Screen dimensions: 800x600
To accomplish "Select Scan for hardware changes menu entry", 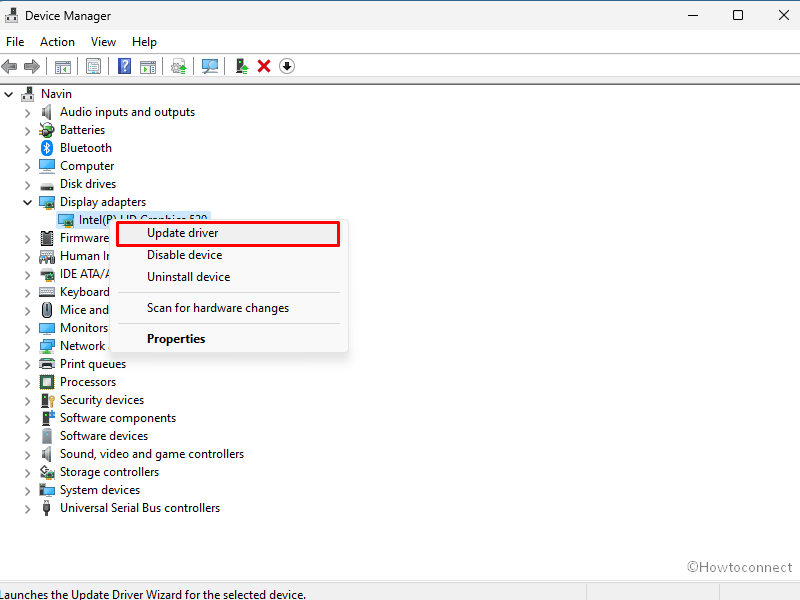I will coord(228,308).
